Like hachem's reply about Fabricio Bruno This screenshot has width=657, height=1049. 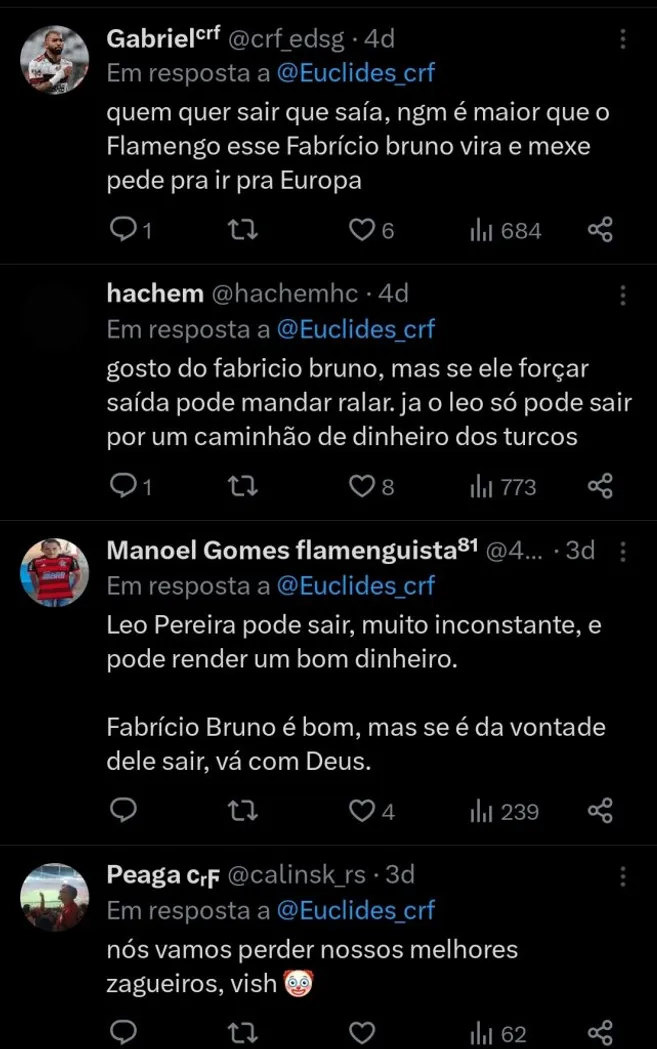360,486
